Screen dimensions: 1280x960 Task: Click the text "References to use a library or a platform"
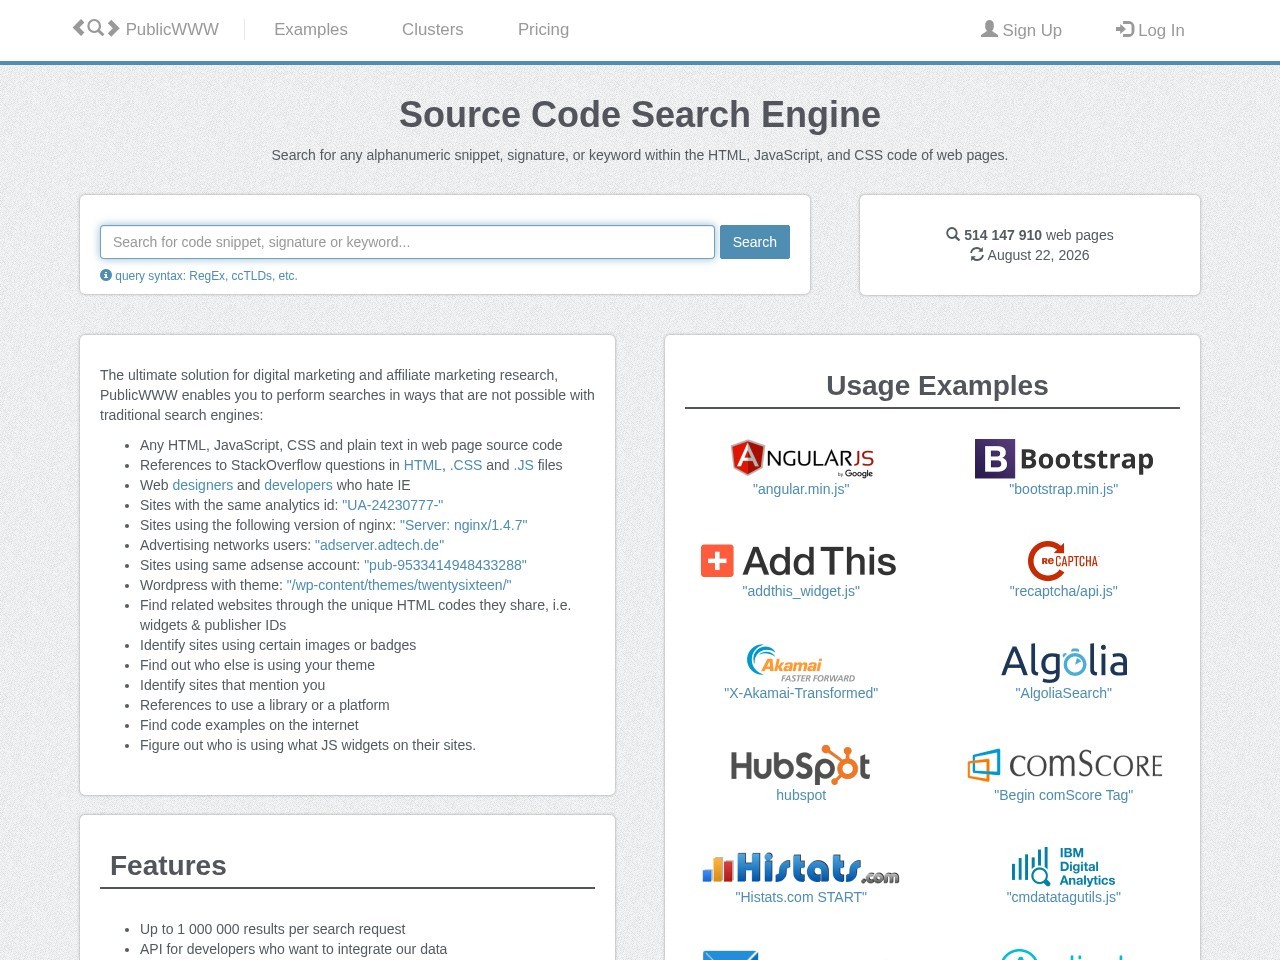click(x=265, y=705)
